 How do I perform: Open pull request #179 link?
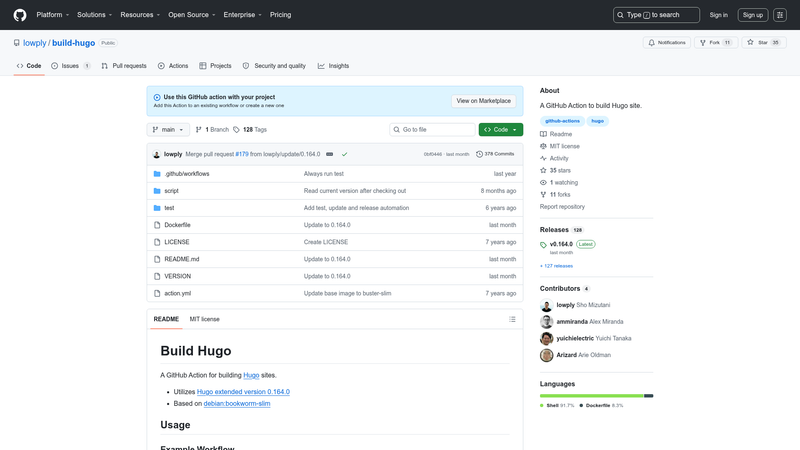tap(242, 154)
